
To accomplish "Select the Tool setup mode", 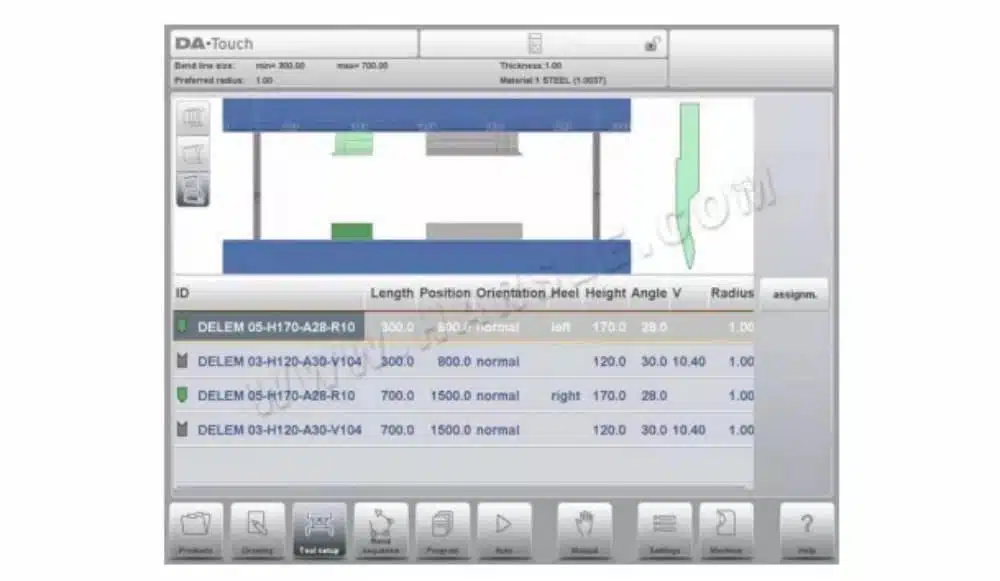I will coord(320,532).
